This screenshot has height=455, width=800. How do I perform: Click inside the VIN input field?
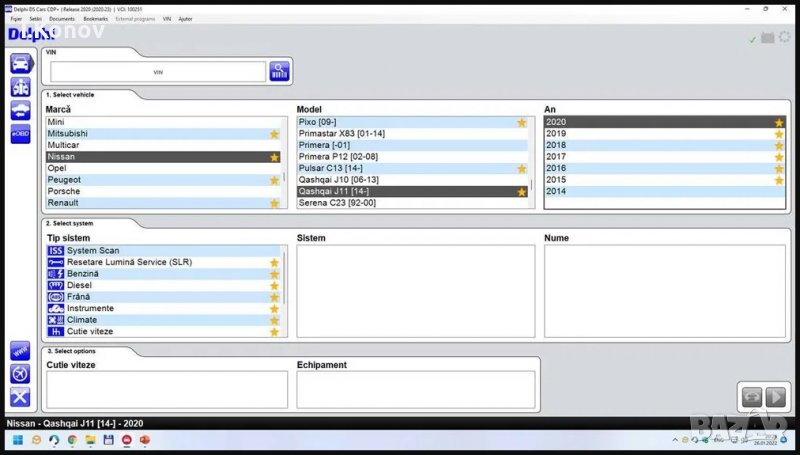[157, 72]
